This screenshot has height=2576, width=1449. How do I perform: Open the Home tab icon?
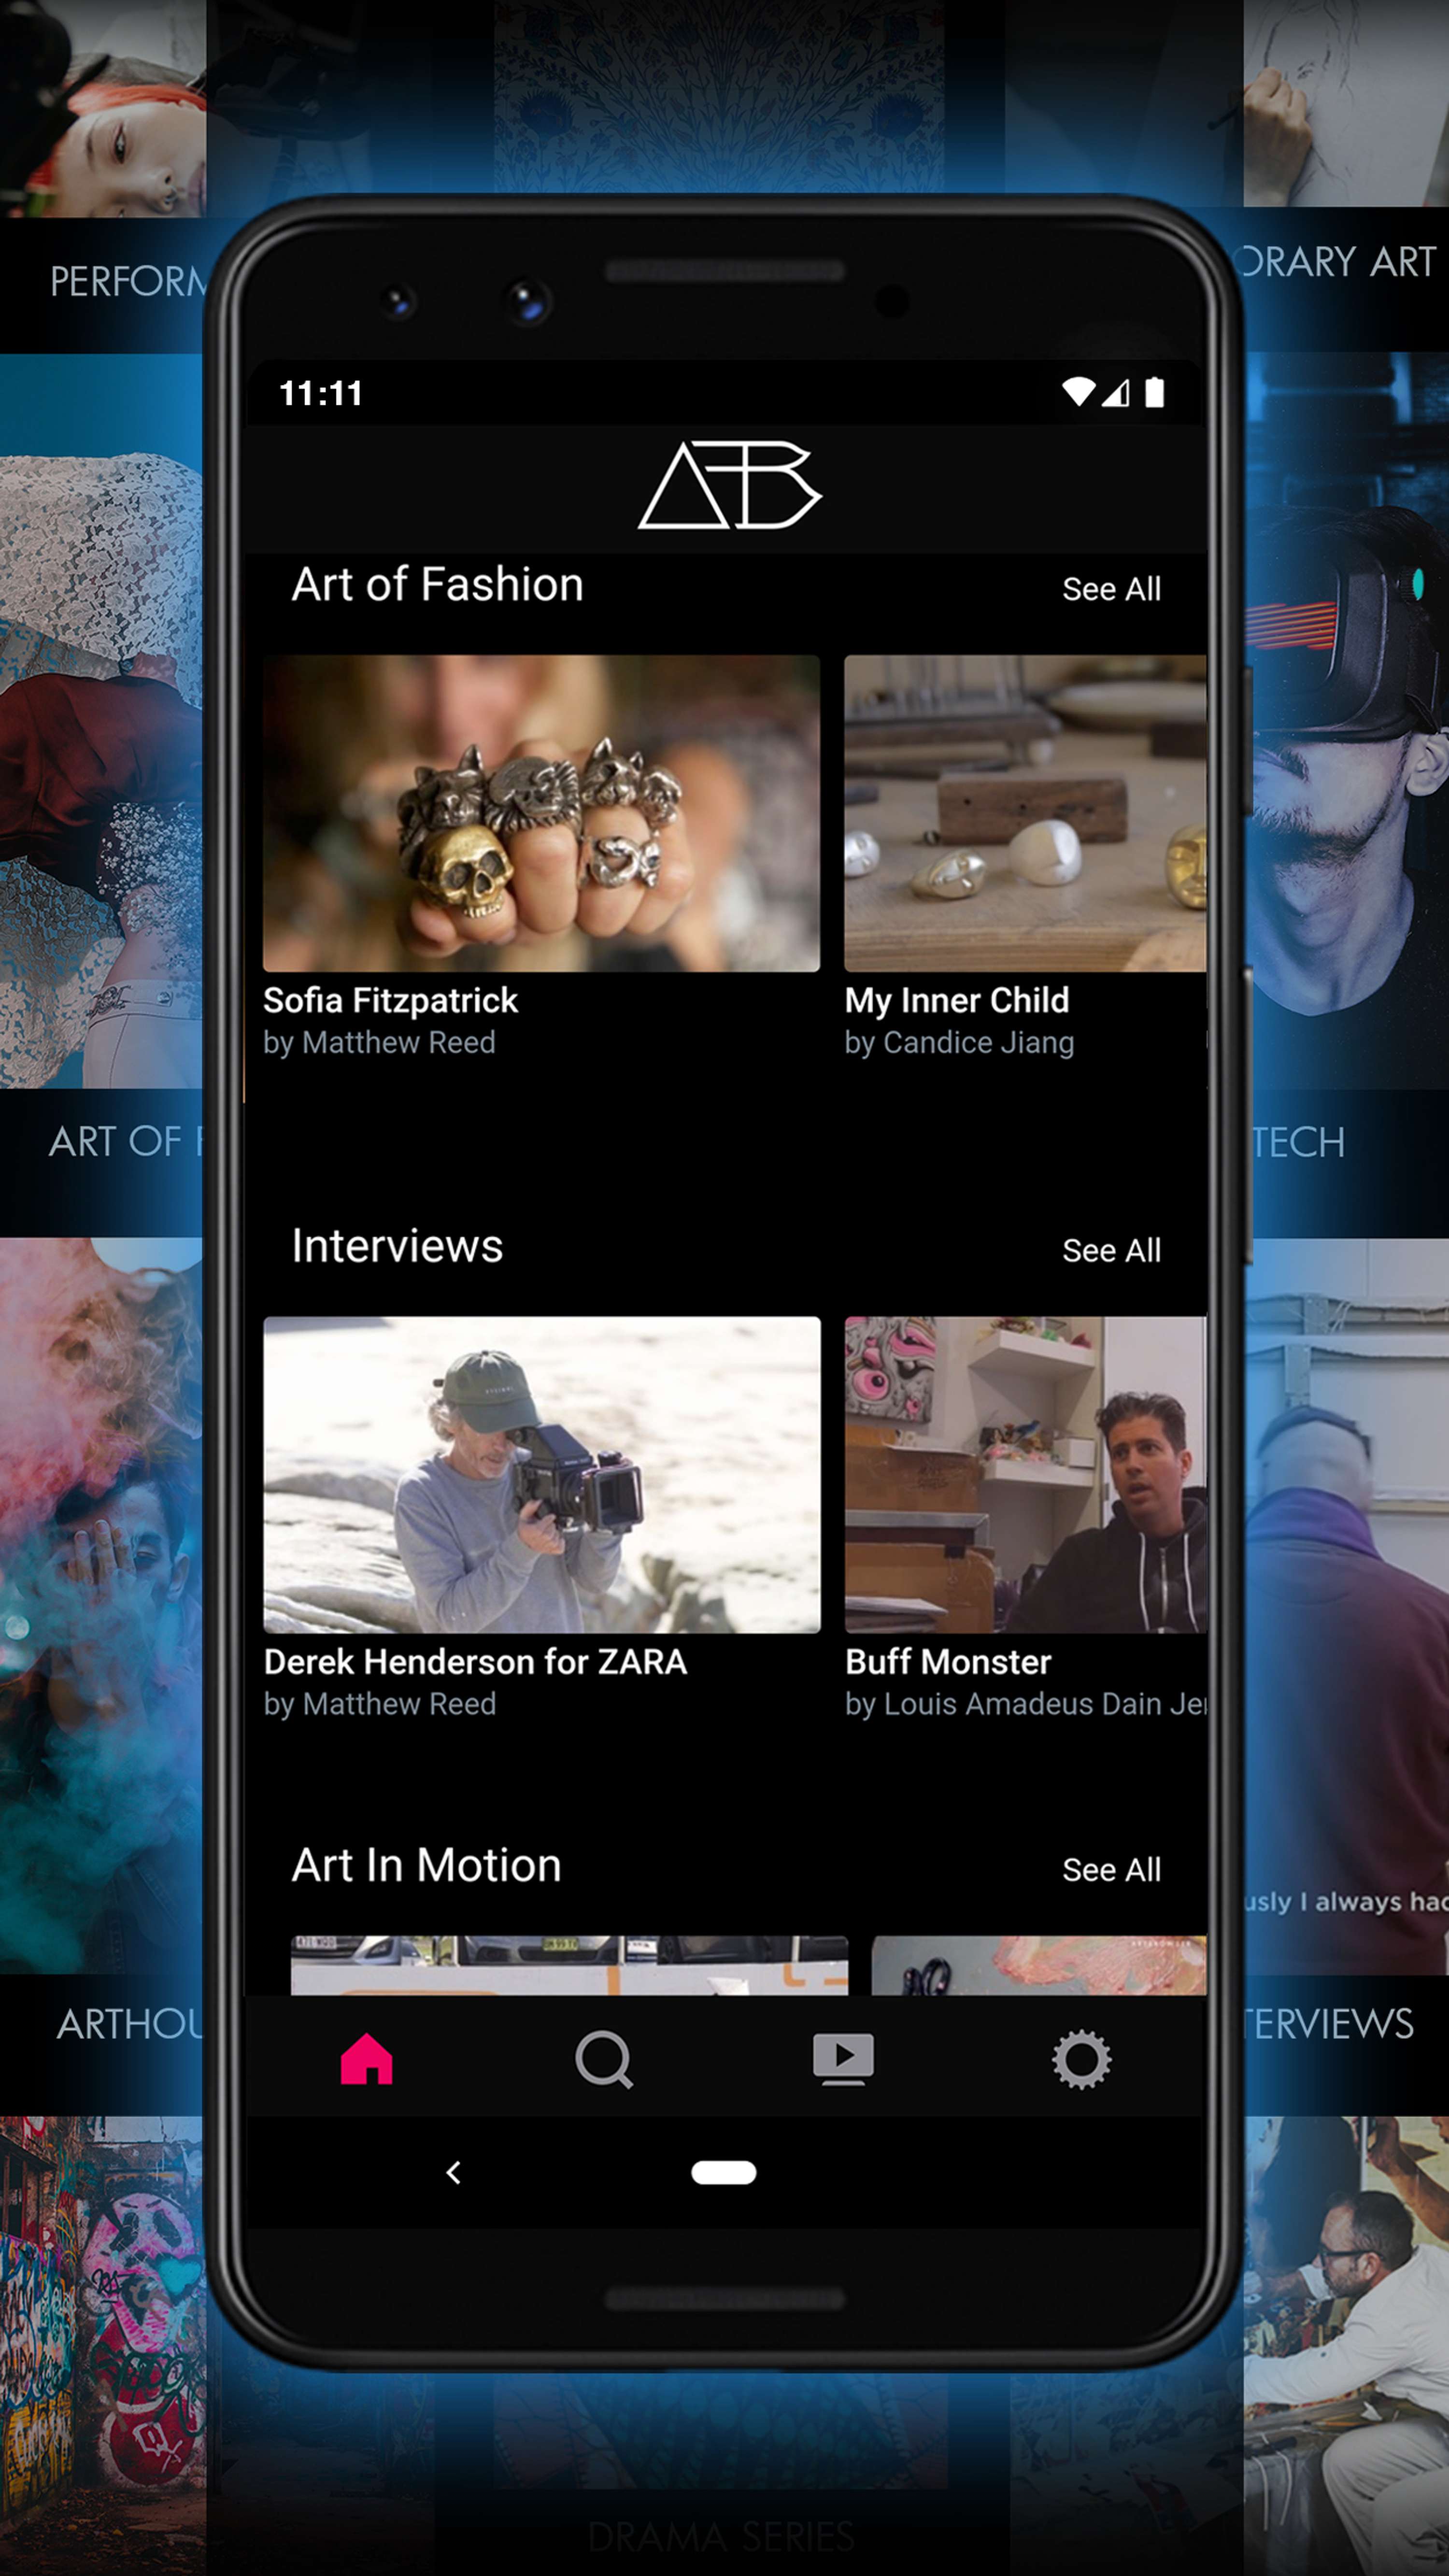pyautogui.click(x=366, y=2059)
